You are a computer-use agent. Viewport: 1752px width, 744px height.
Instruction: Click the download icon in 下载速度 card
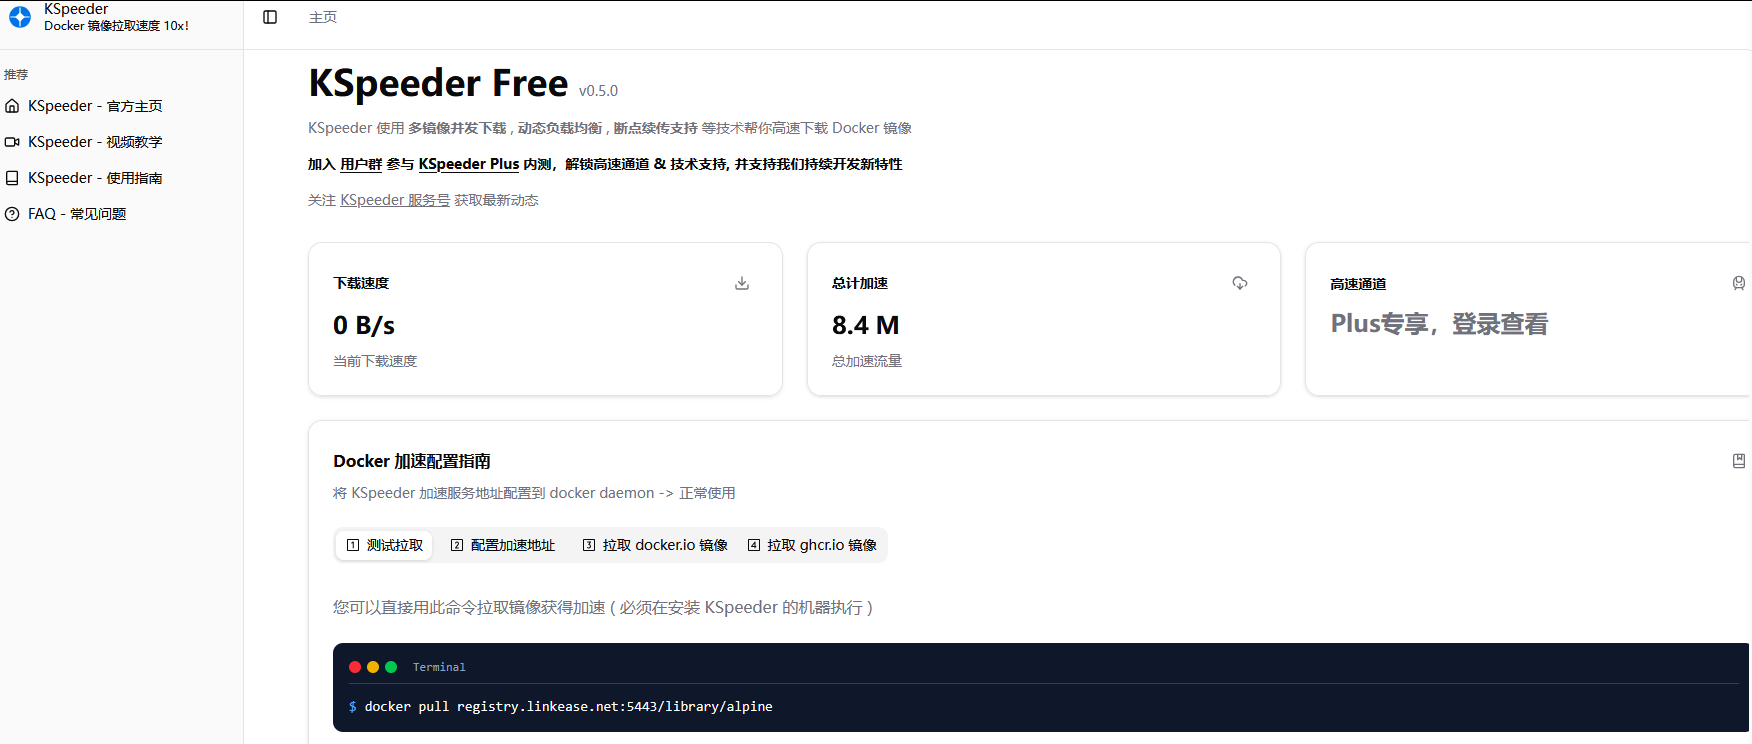tap(742, 283)
